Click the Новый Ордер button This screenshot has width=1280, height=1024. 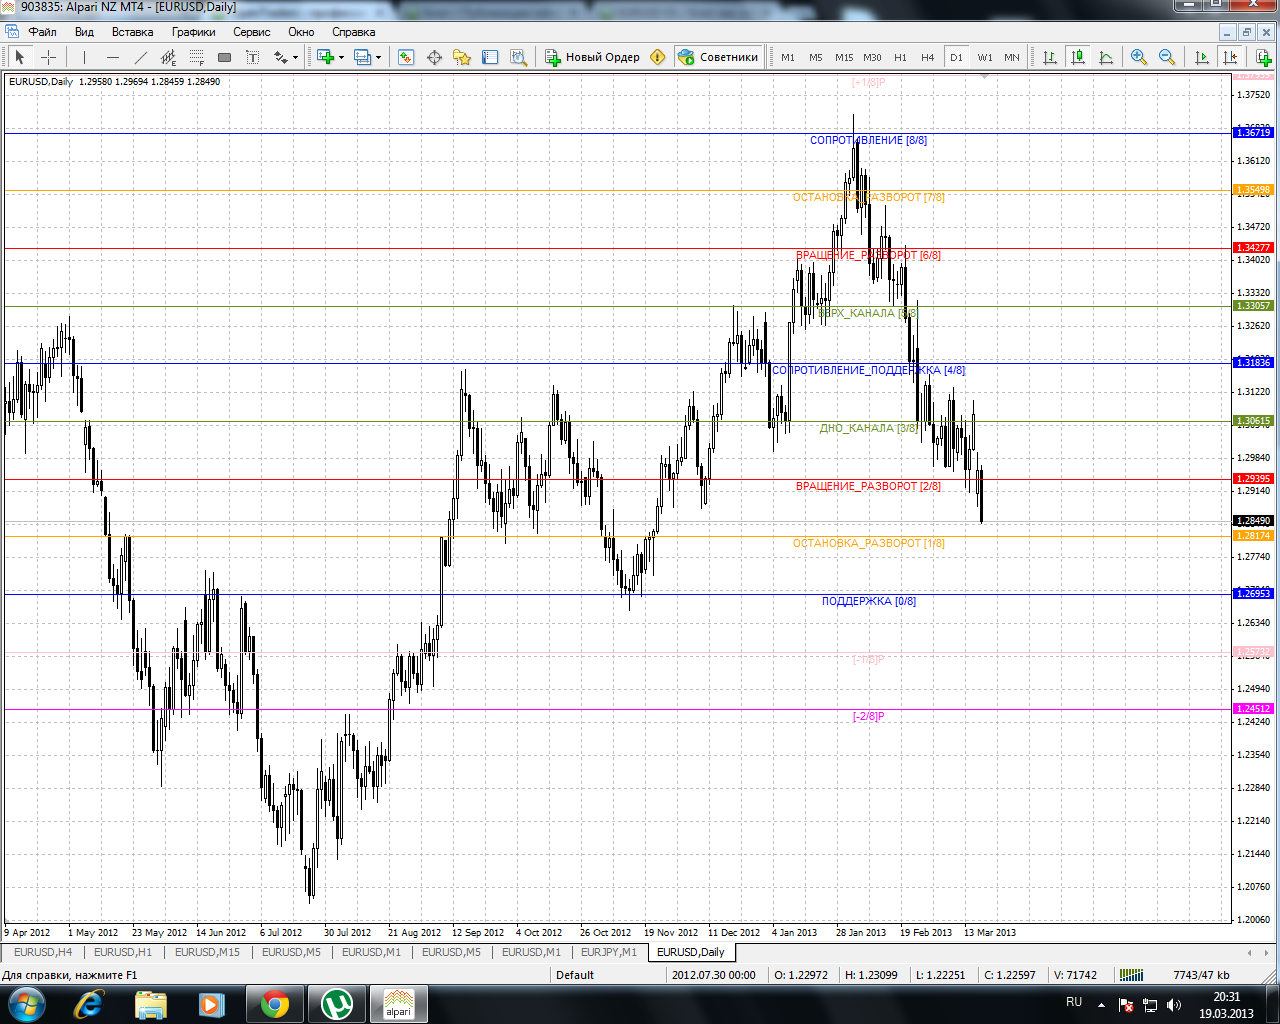[x=592, y=57]
